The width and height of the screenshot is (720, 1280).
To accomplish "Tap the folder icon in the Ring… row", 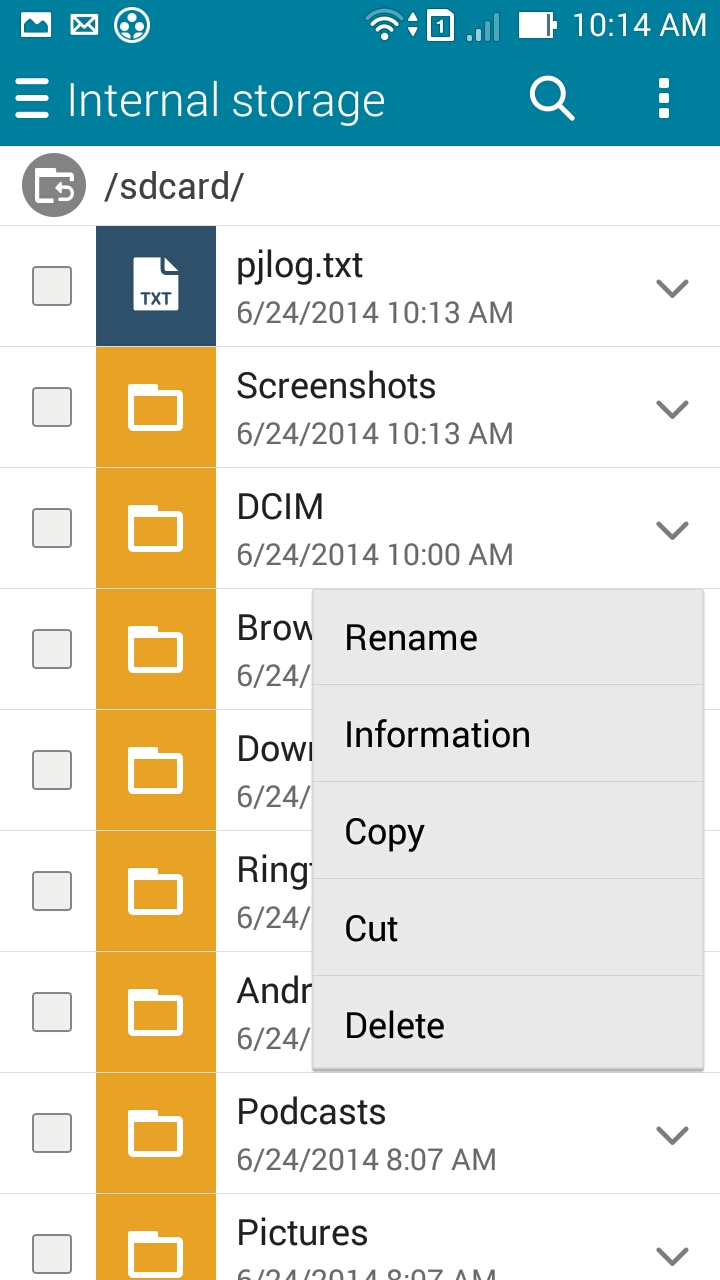I will click(156, 891).
